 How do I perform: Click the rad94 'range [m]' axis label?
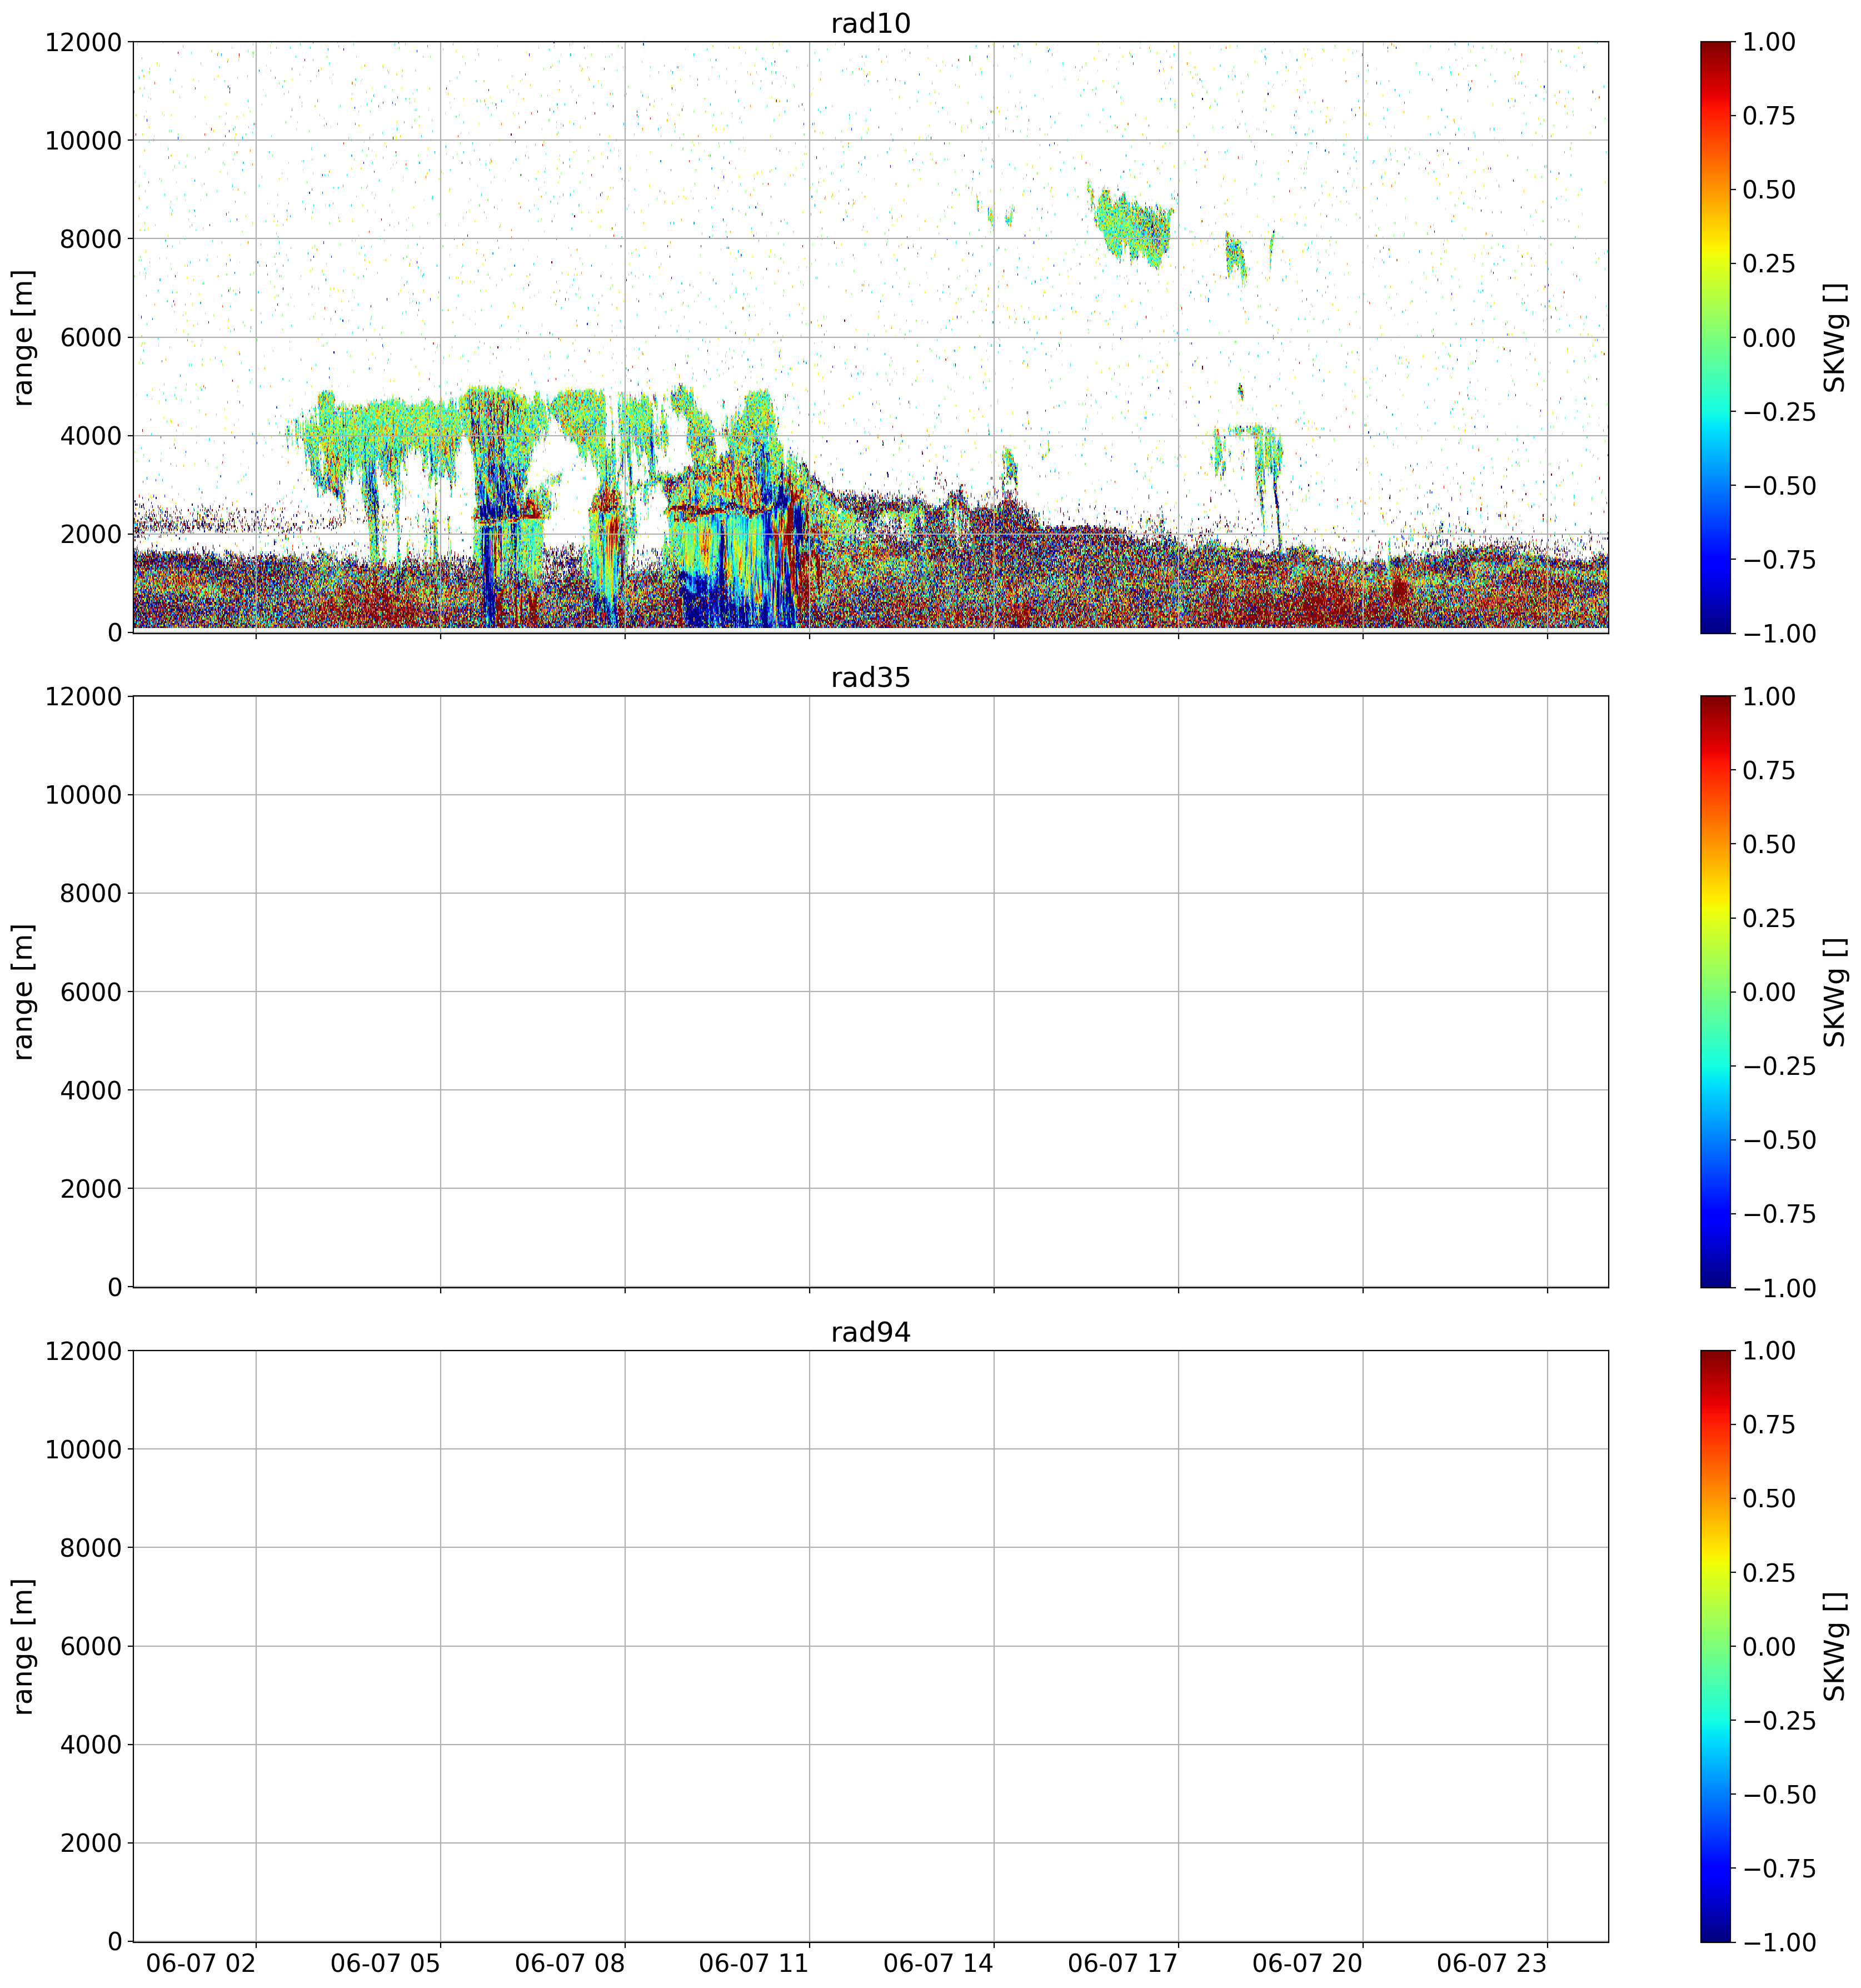23,1646
